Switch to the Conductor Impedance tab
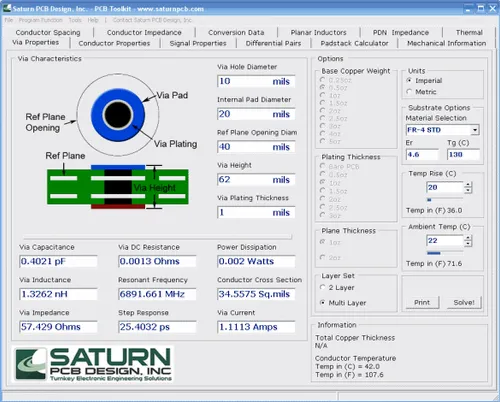The width and height of the screenshot is (500, 402). (x=144, y=32)
